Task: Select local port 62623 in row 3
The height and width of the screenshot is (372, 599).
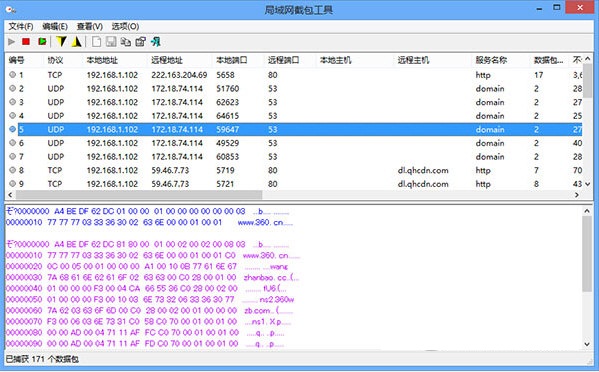Action: [228, 102]
